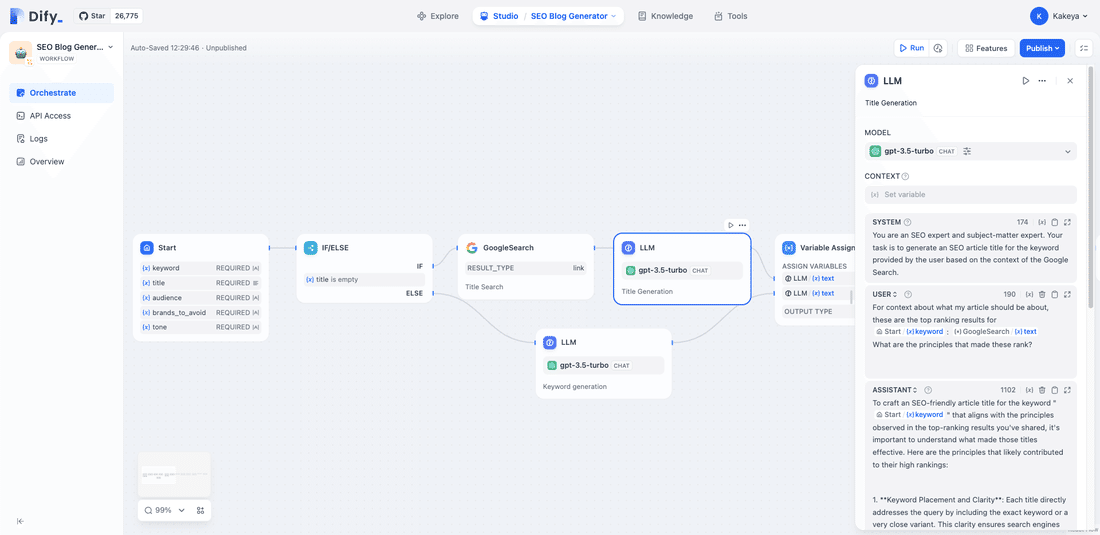Open the gpt-3.5-turbo model dropdown
Viewport: 1100px width, 535px height.
[970, 151]
